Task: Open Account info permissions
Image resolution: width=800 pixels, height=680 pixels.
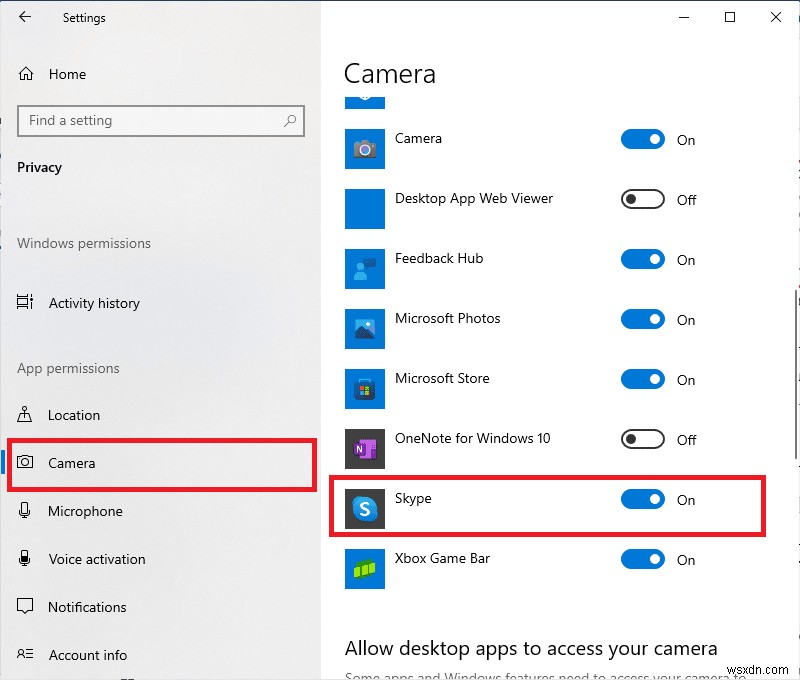Action: point(88,654)
